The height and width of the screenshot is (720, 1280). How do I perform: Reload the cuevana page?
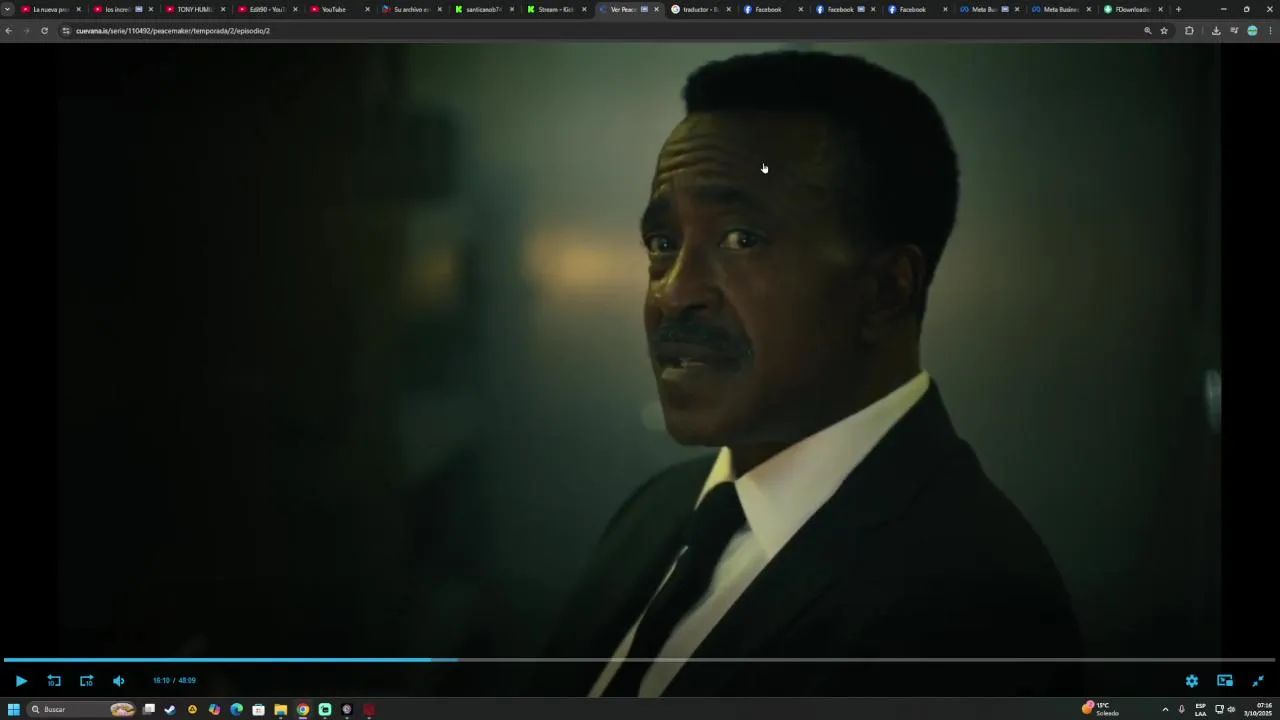coord(44,31)
